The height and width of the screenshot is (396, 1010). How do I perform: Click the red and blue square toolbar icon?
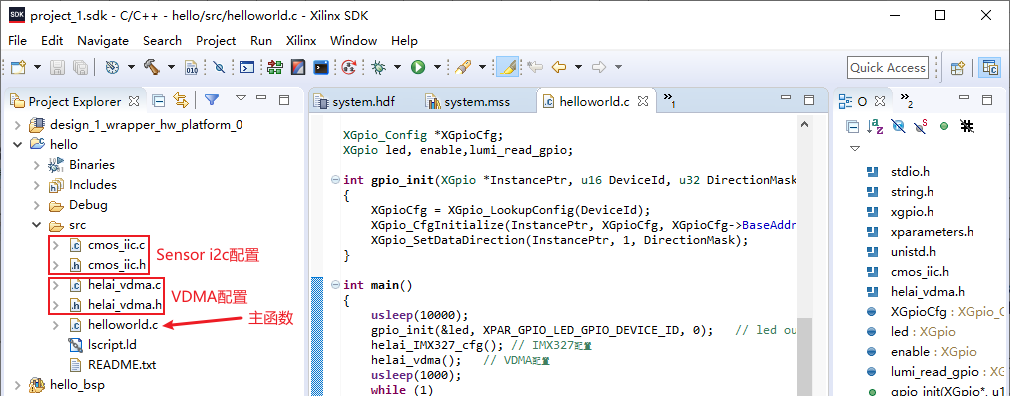(298, 67)
